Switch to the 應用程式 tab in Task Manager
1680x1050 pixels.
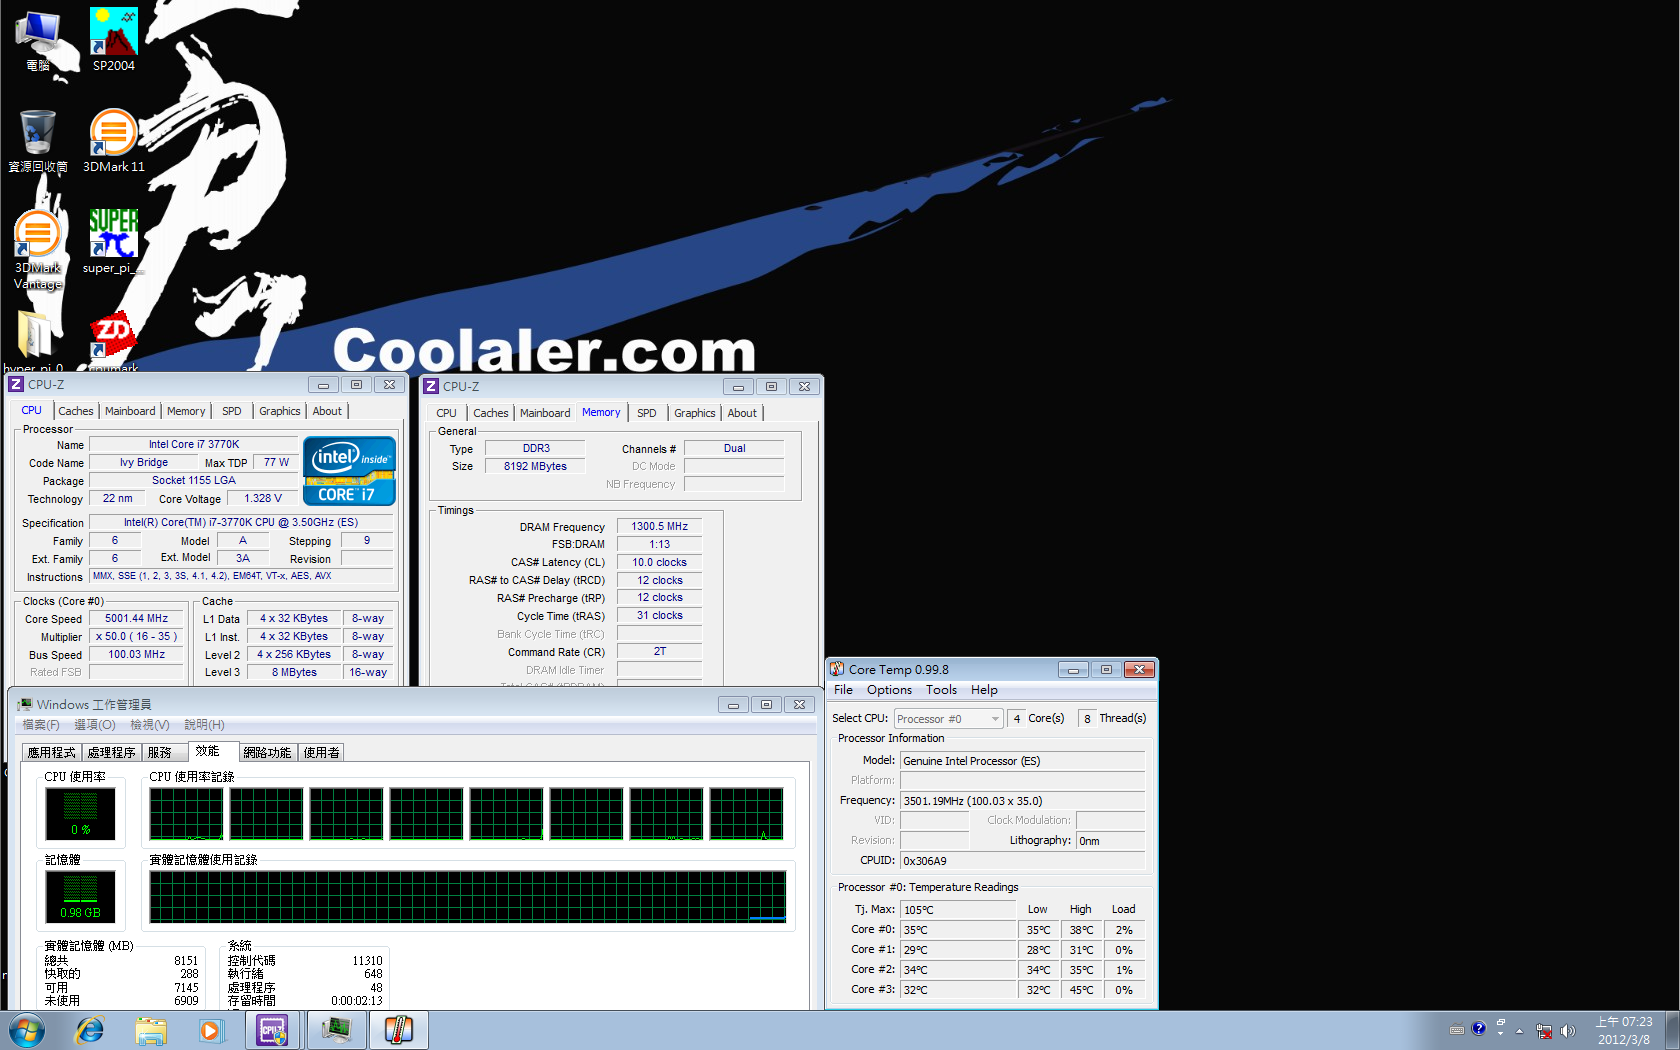(51, 753)
